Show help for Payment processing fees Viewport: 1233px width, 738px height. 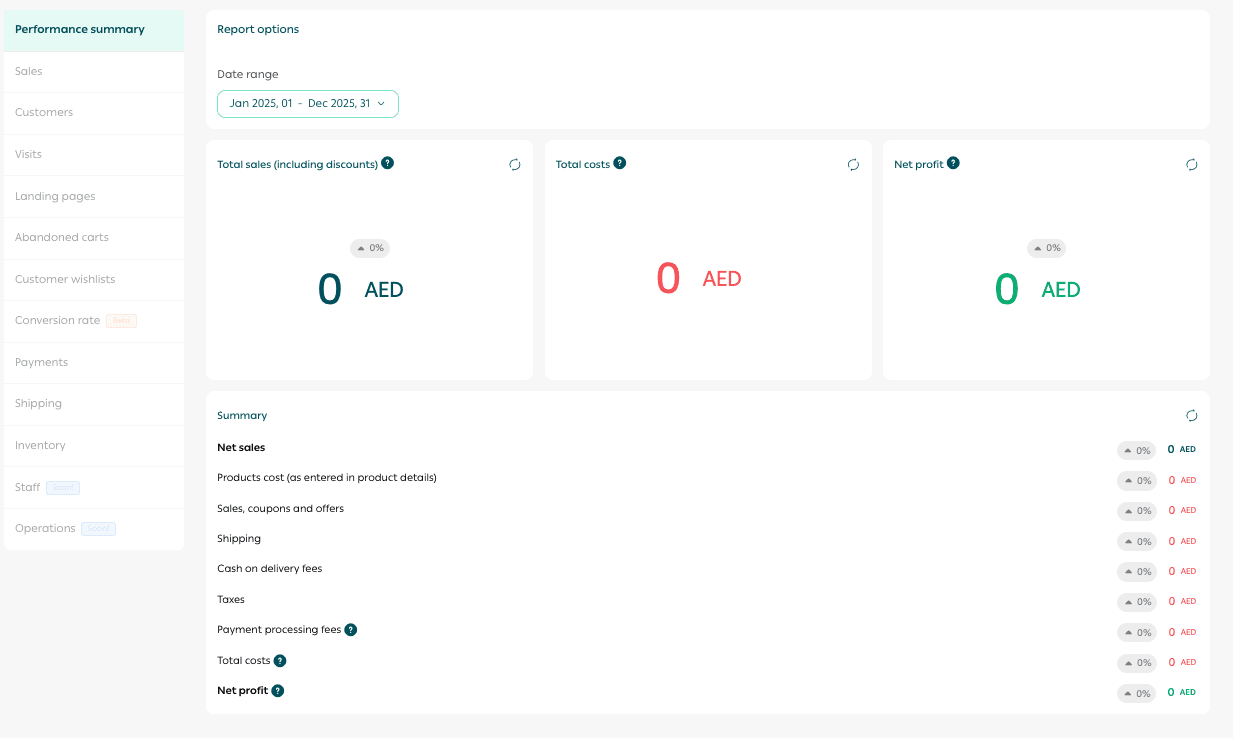tap(351, 630)
